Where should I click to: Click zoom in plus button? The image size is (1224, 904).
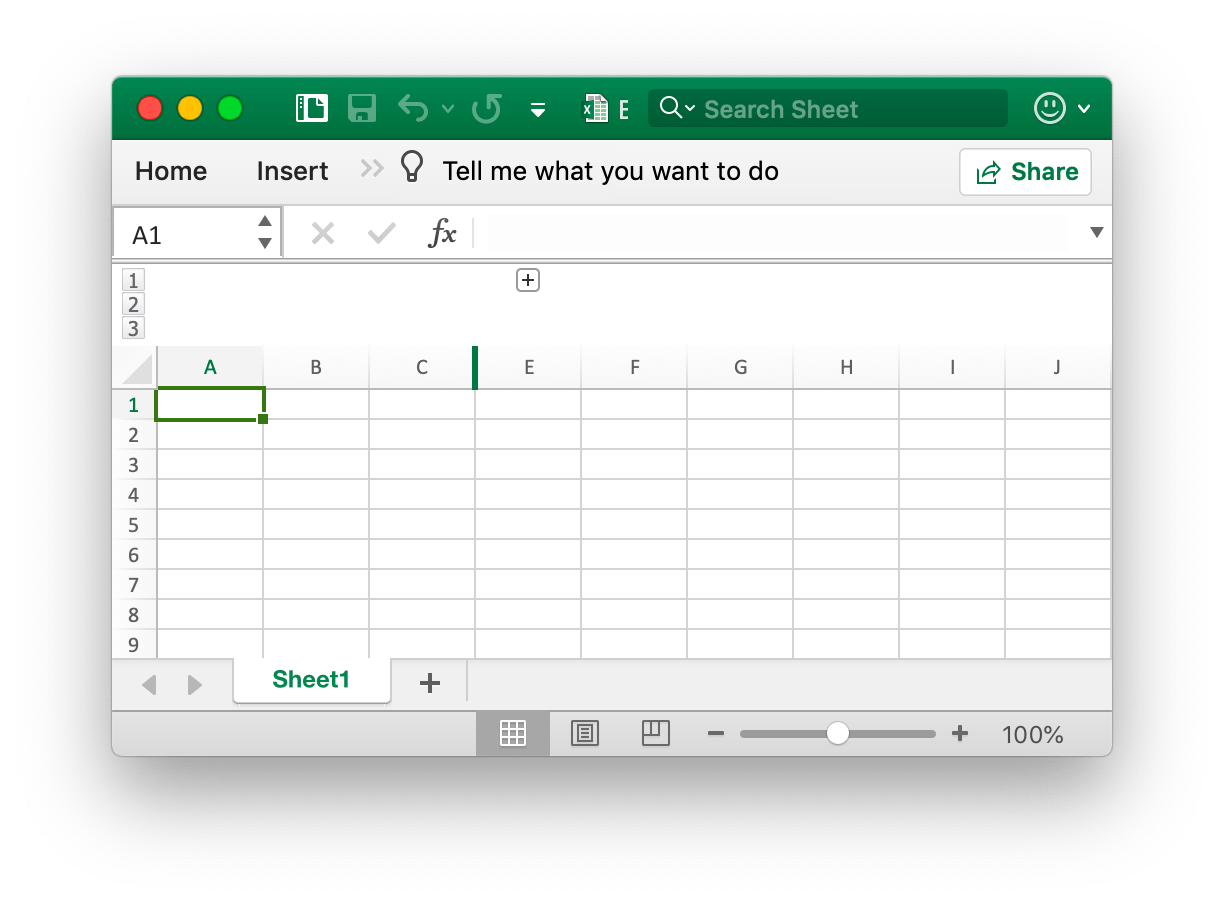960,734
